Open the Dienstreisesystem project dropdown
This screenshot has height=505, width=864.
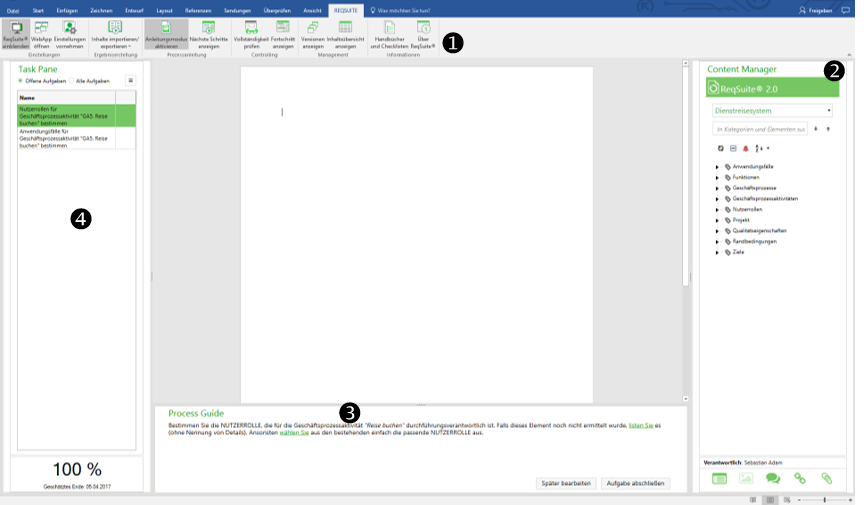(x=772, y=110)
